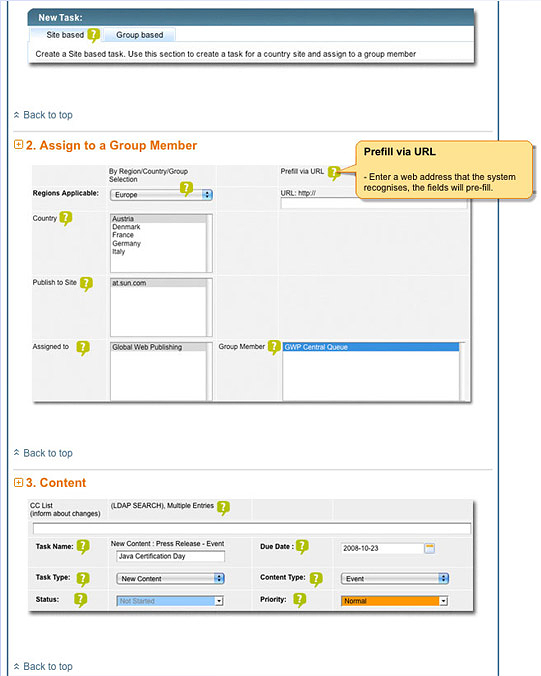The image size is (541, 676).
Task: Click the help icon beside Prefill via URL
Action: (334, 173)
